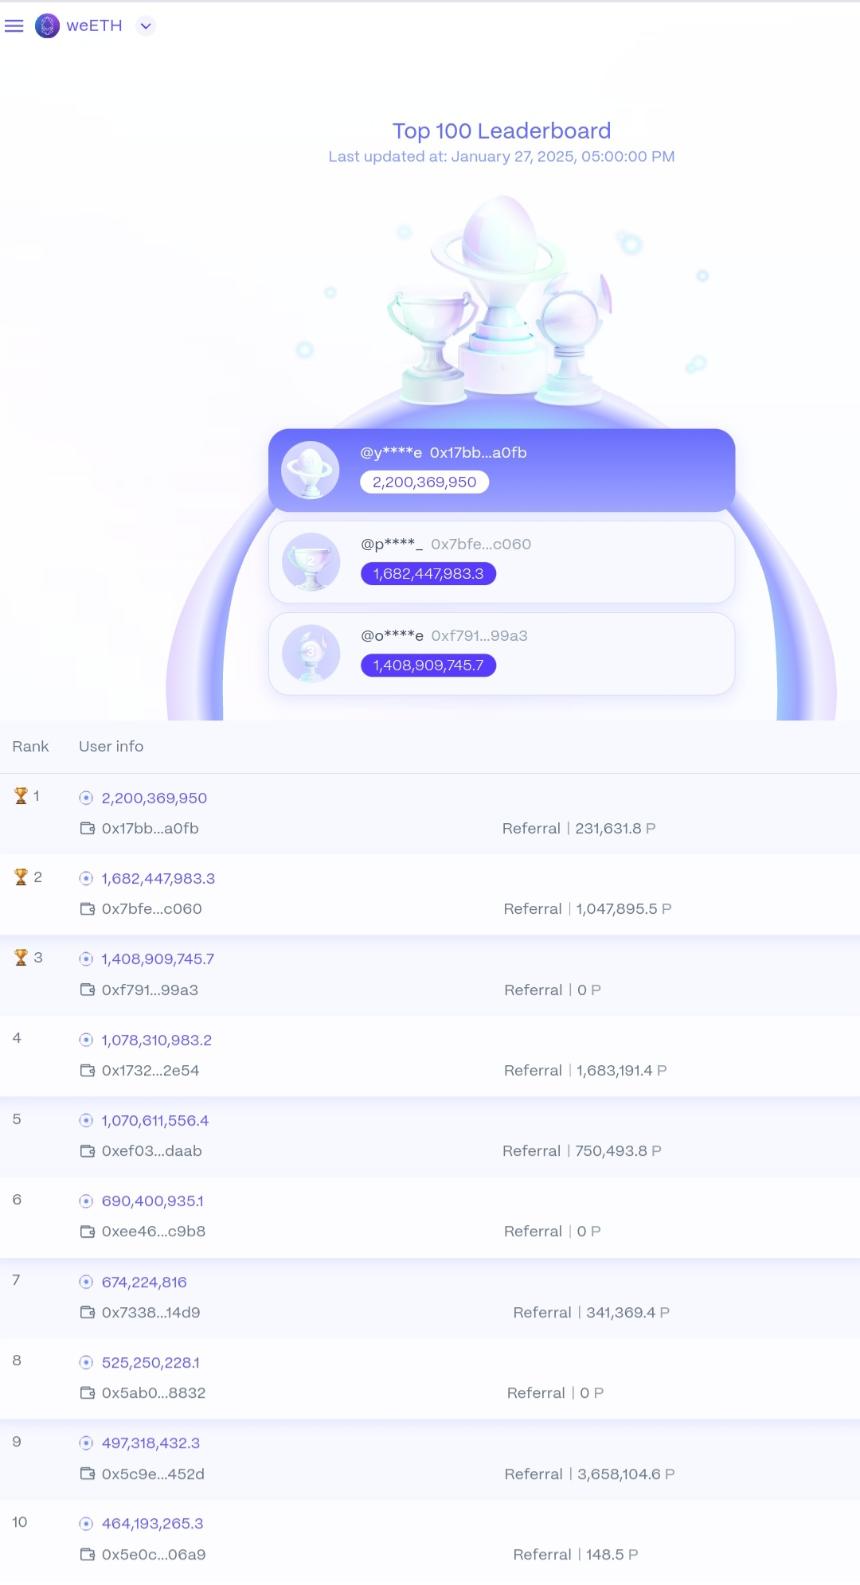
Task: Click address 0x1732...2e54
Action: pyautogui.click(x=150, y=1070)
